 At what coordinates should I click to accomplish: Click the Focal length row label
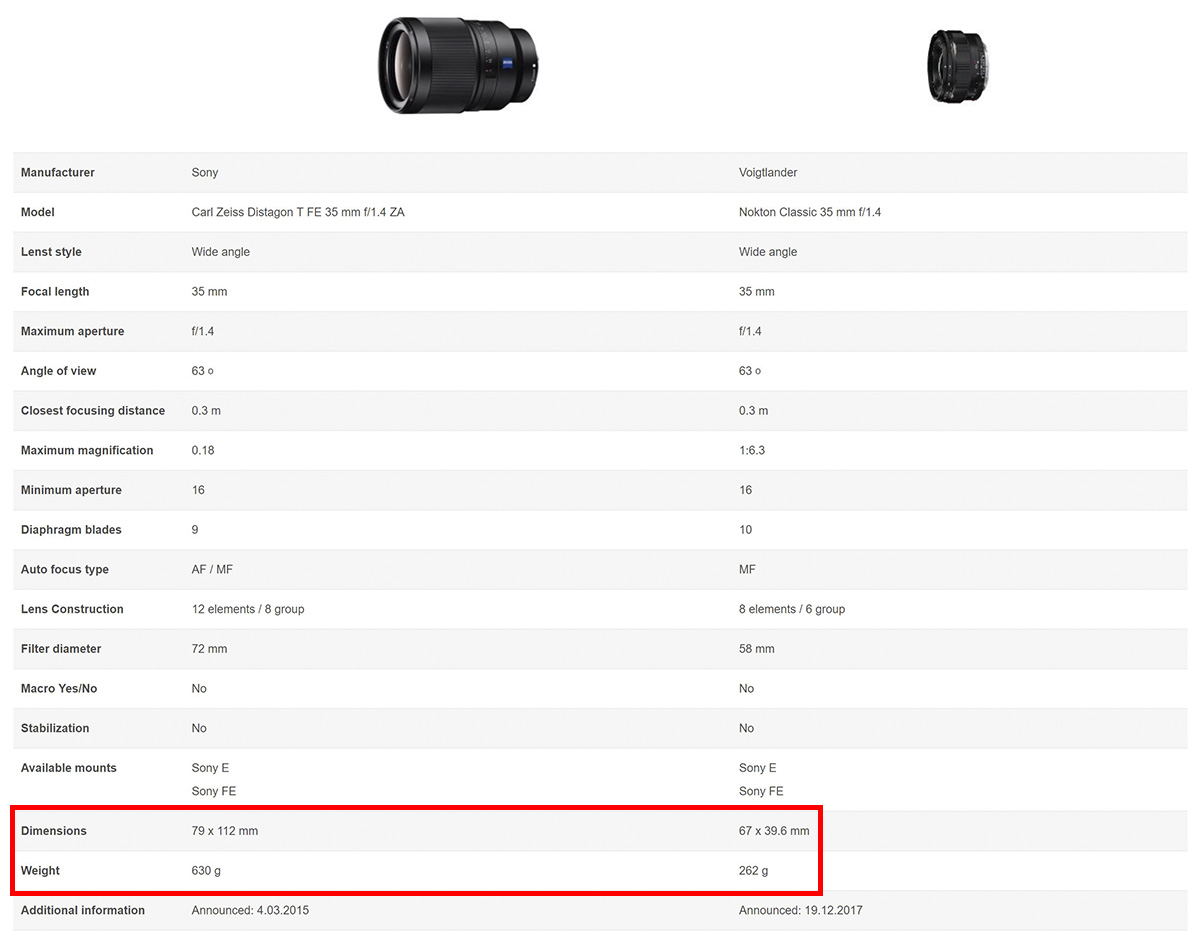point(55,292)
